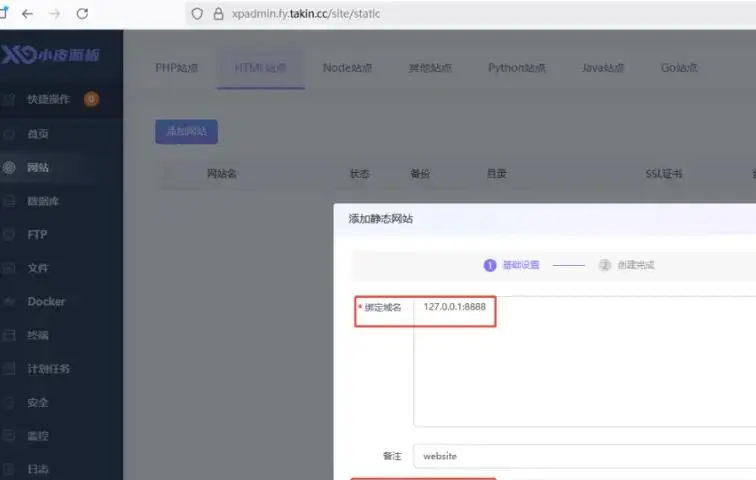This screenshot has width=756, height=480.
Task: Click the blue 添加网站 button
Action: [x=186, y=131]
